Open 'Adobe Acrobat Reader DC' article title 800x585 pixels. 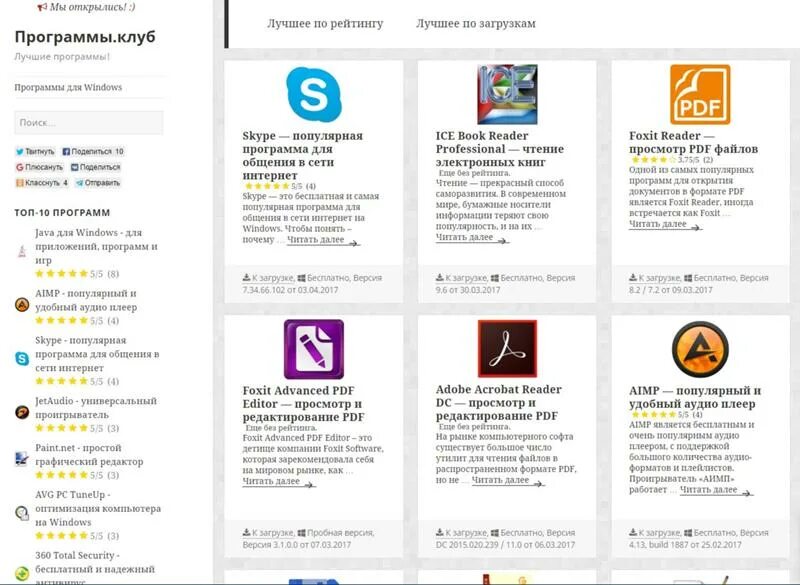[x=498, y=402]
